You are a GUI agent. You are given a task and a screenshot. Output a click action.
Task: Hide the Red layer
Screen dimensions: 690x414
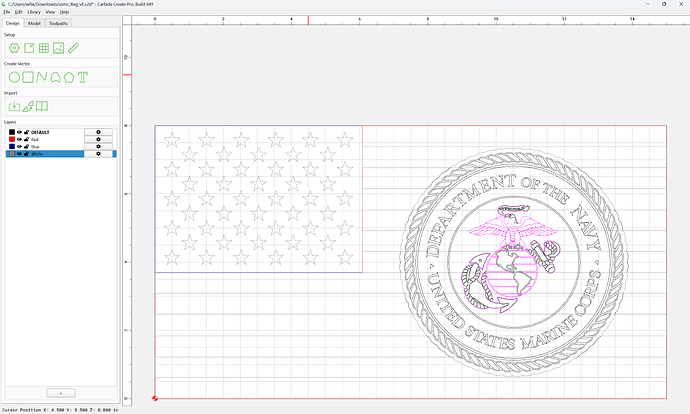19,139
